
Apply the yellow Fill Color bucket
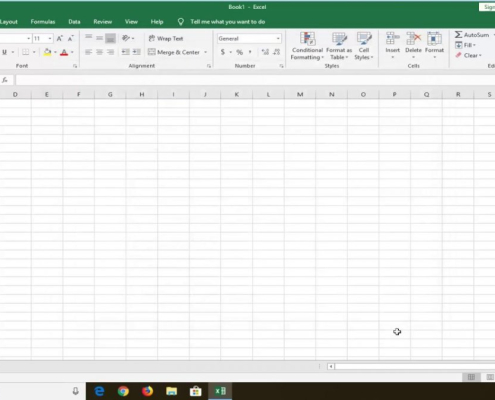pos(47,52)
